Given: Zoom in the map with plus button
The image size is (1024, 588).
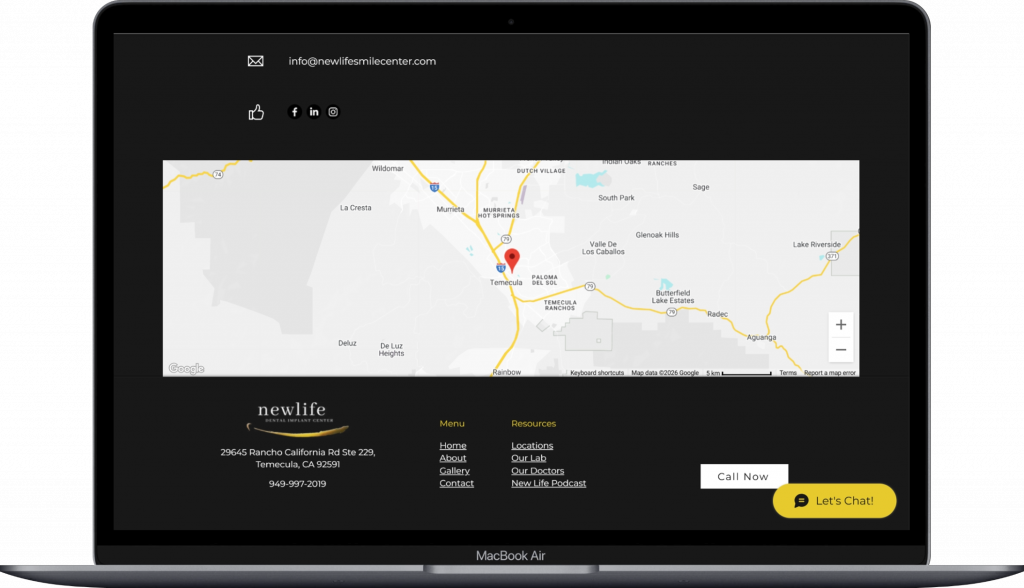Looking at the screenshot, I should tap(841, 325).
